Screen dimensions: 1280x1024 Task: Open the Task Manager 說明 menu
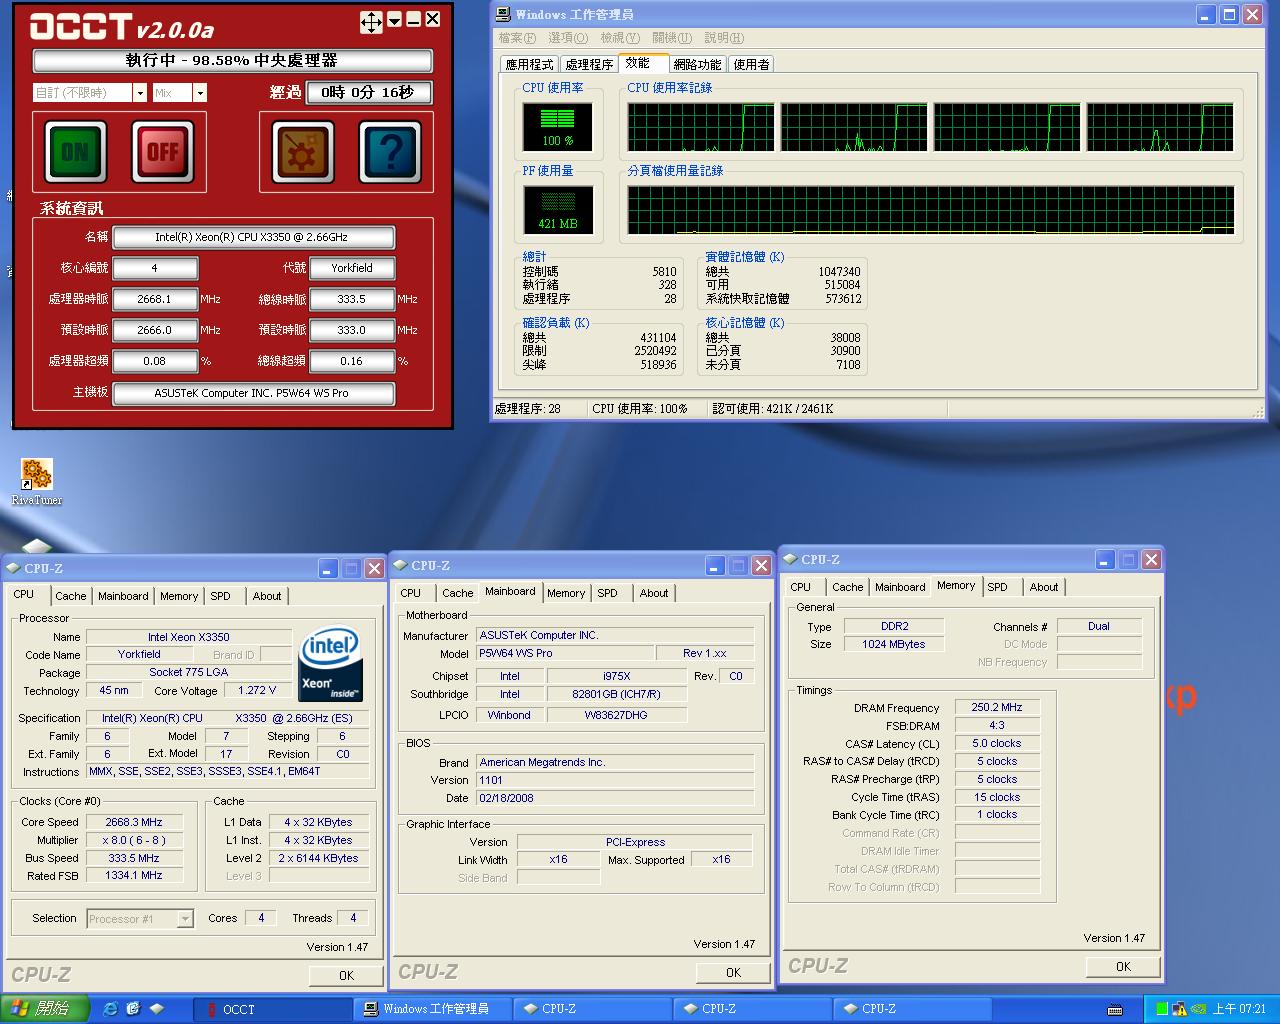coord(724,38)
